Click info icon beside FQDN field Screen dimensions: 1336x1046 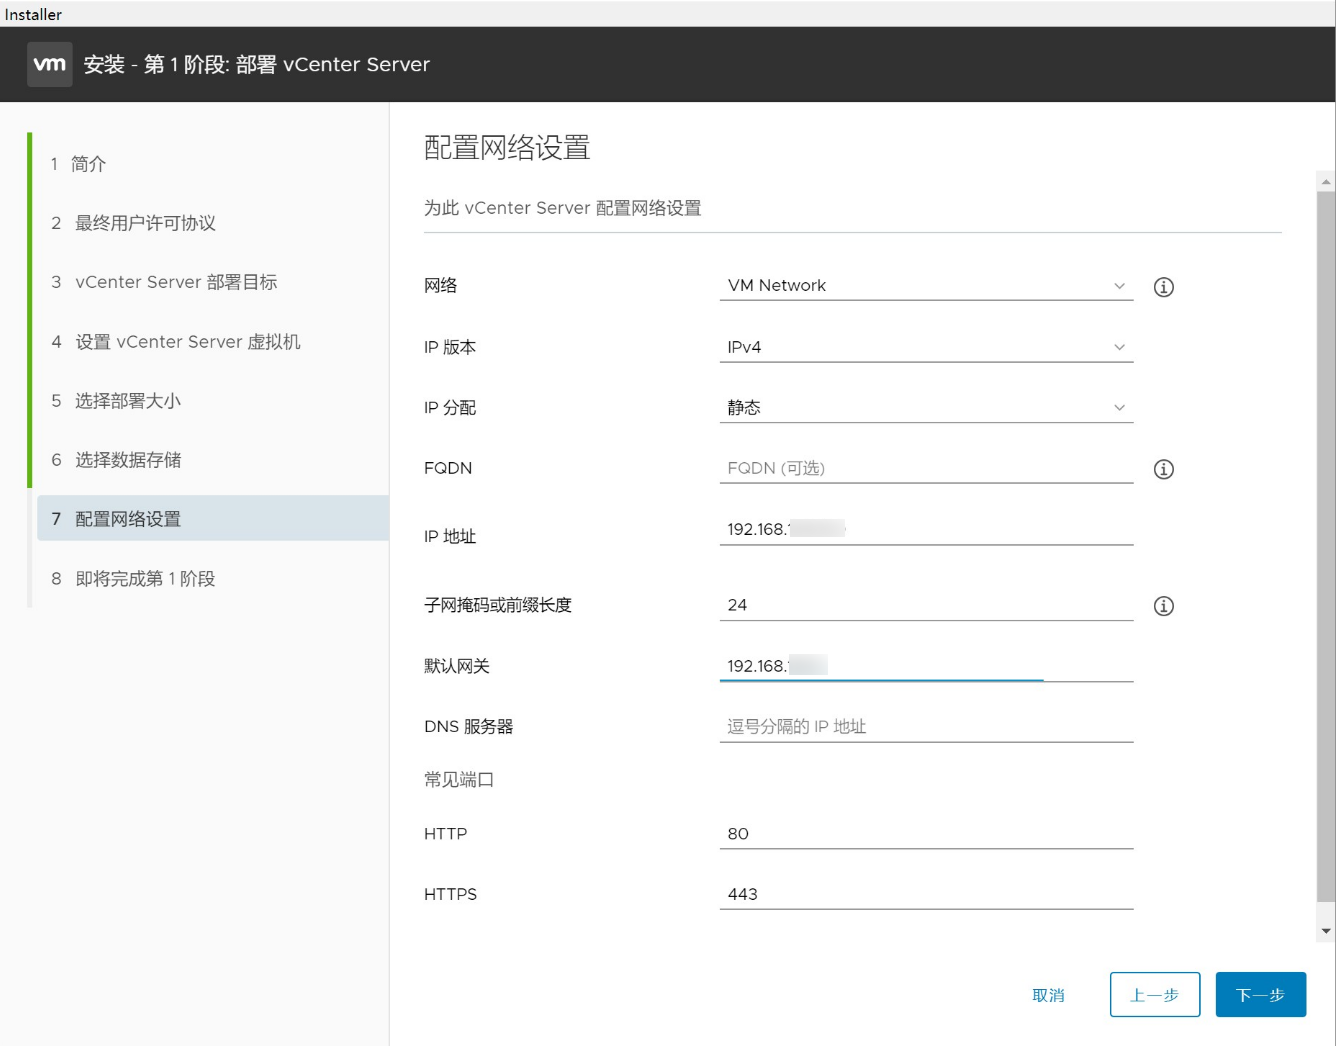pyautogui.click(x=1163, y=469)
